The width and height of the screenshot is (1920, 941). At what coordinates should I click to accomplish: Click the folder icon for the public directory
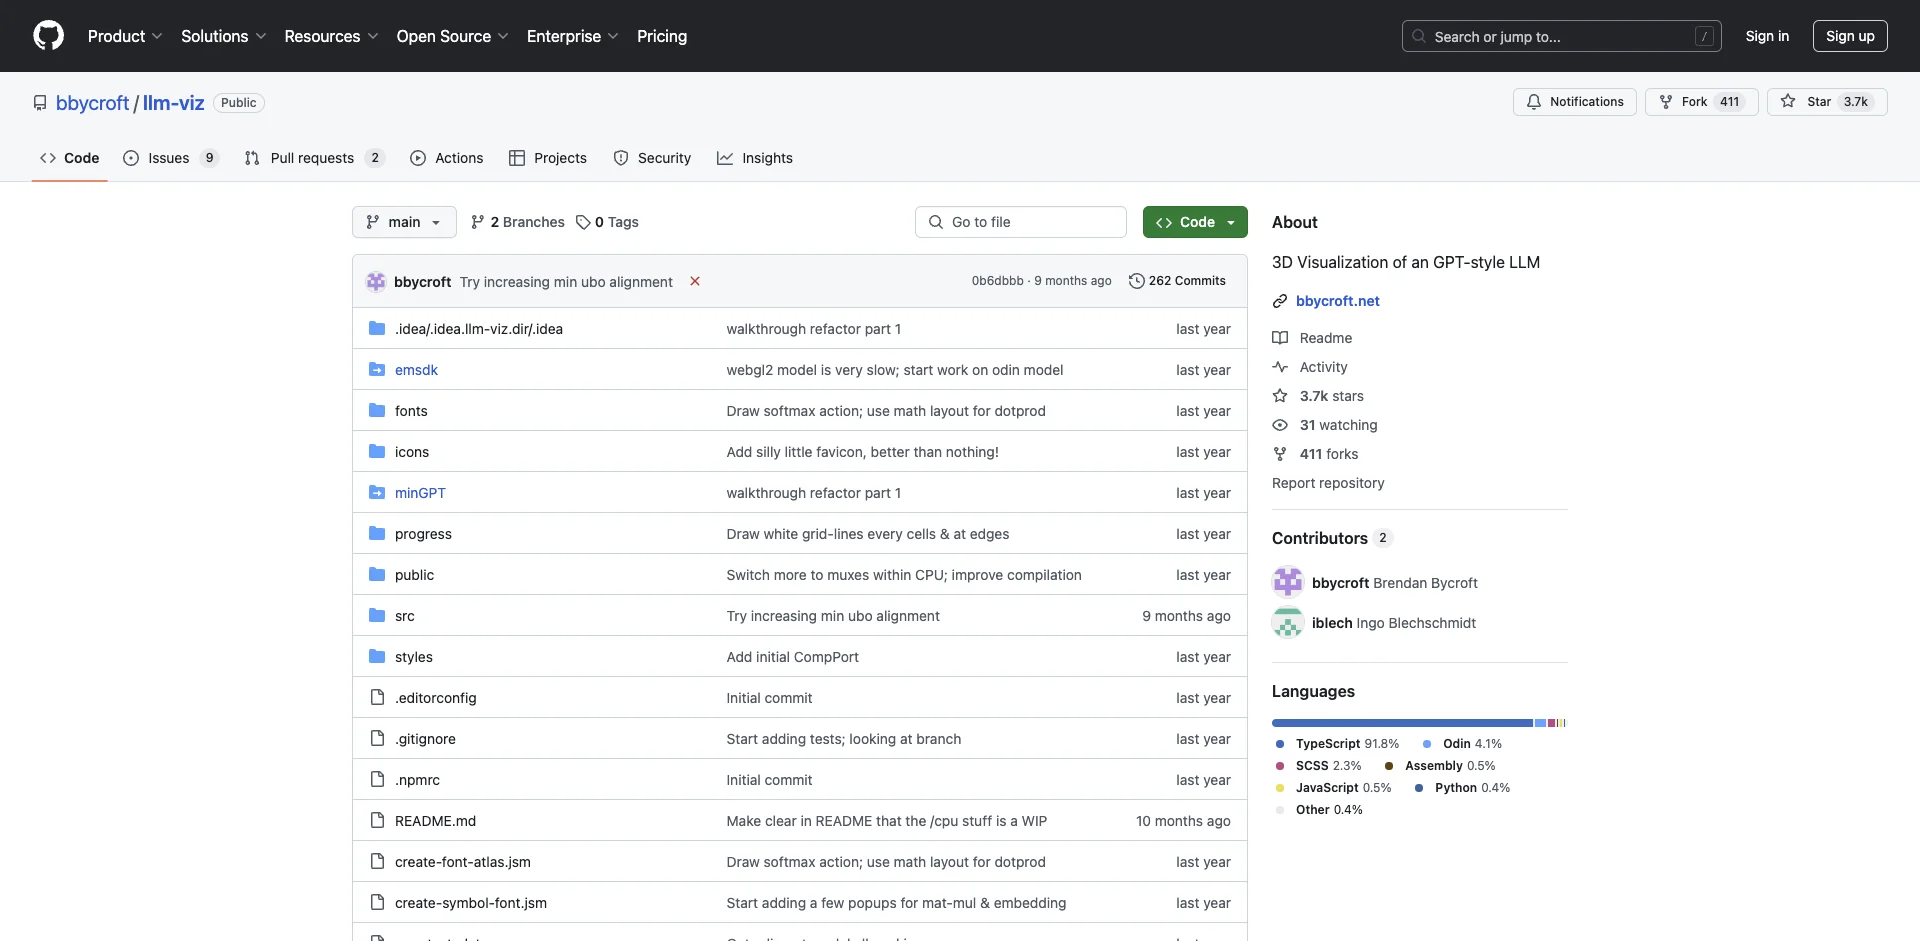click(377, 575)
